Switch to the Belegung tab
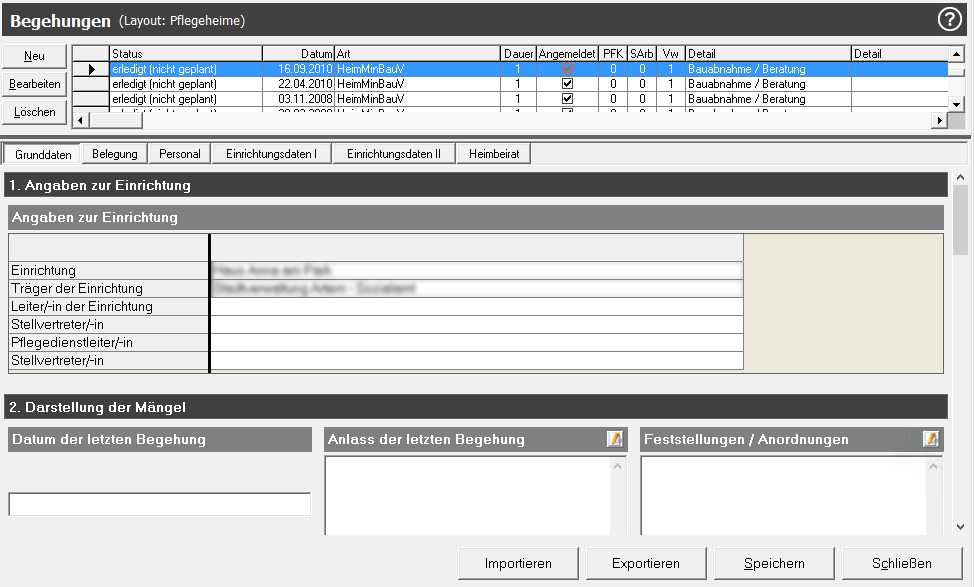This screenshot has height=587, width=974. point(115,154)
